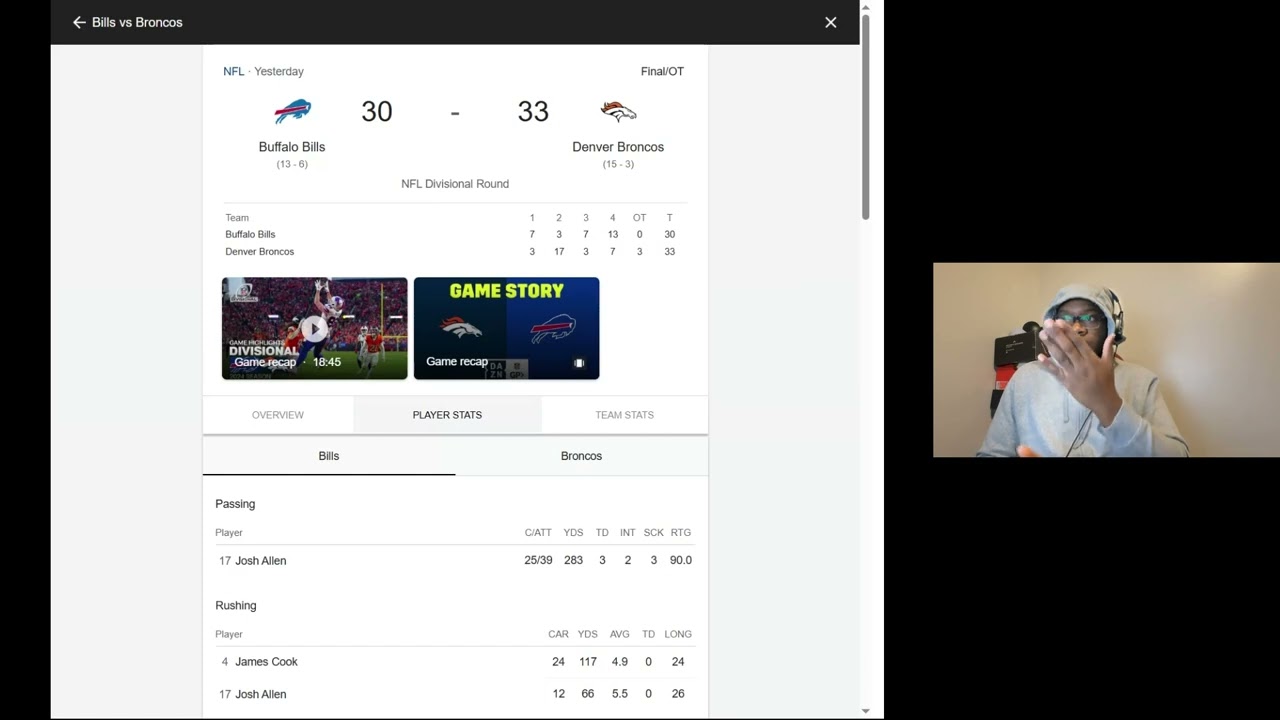The image size is (1280, 720).
Task: Click the C/ATT column header in Passing
Action: tap(538, 533)
